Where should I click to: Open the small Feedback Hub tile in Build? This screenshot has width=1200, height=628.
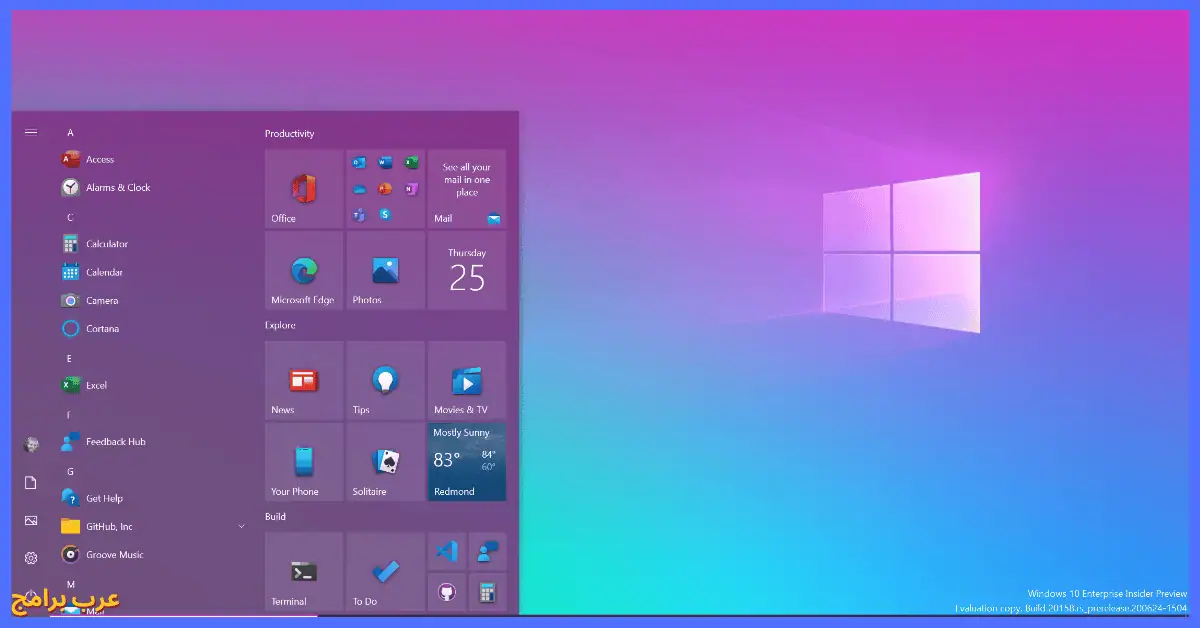point(488,551)
